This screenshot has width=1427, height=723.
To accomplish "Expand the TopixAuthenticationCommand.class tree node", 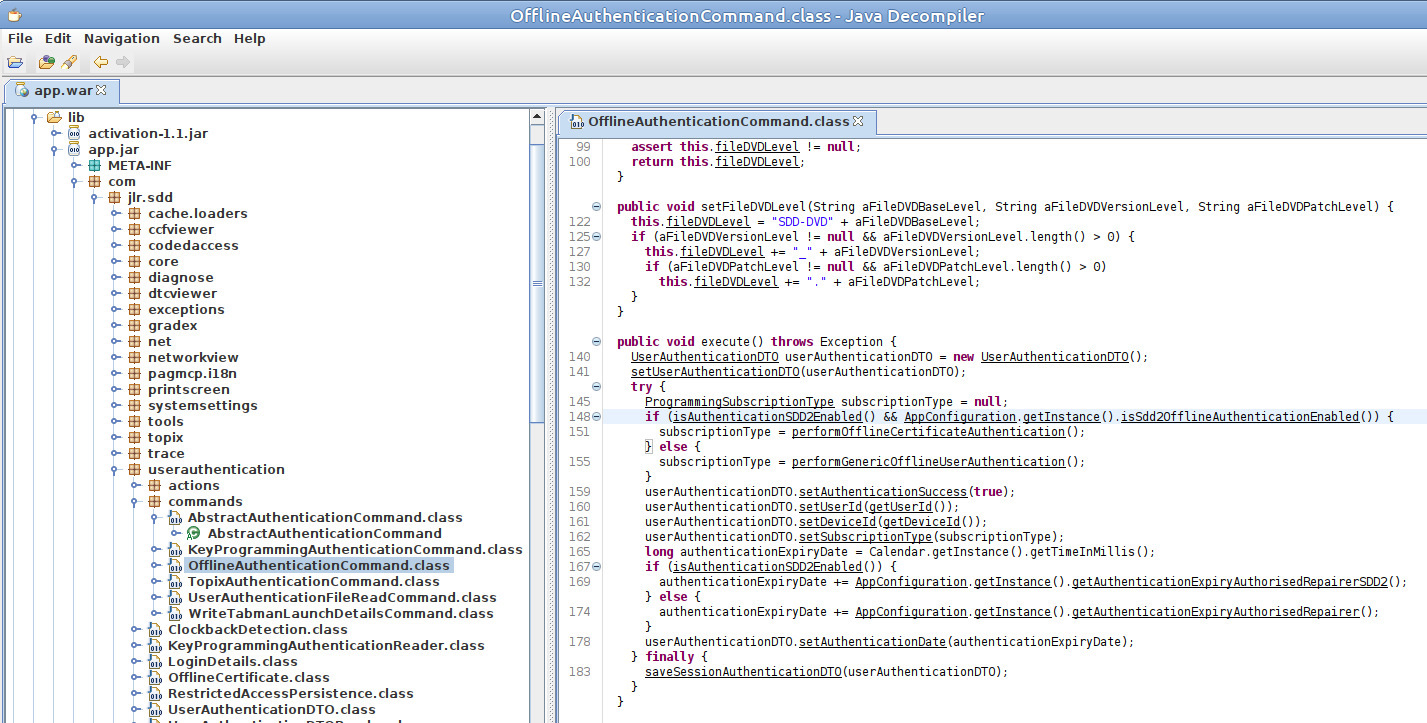I will tap(154, 582).
